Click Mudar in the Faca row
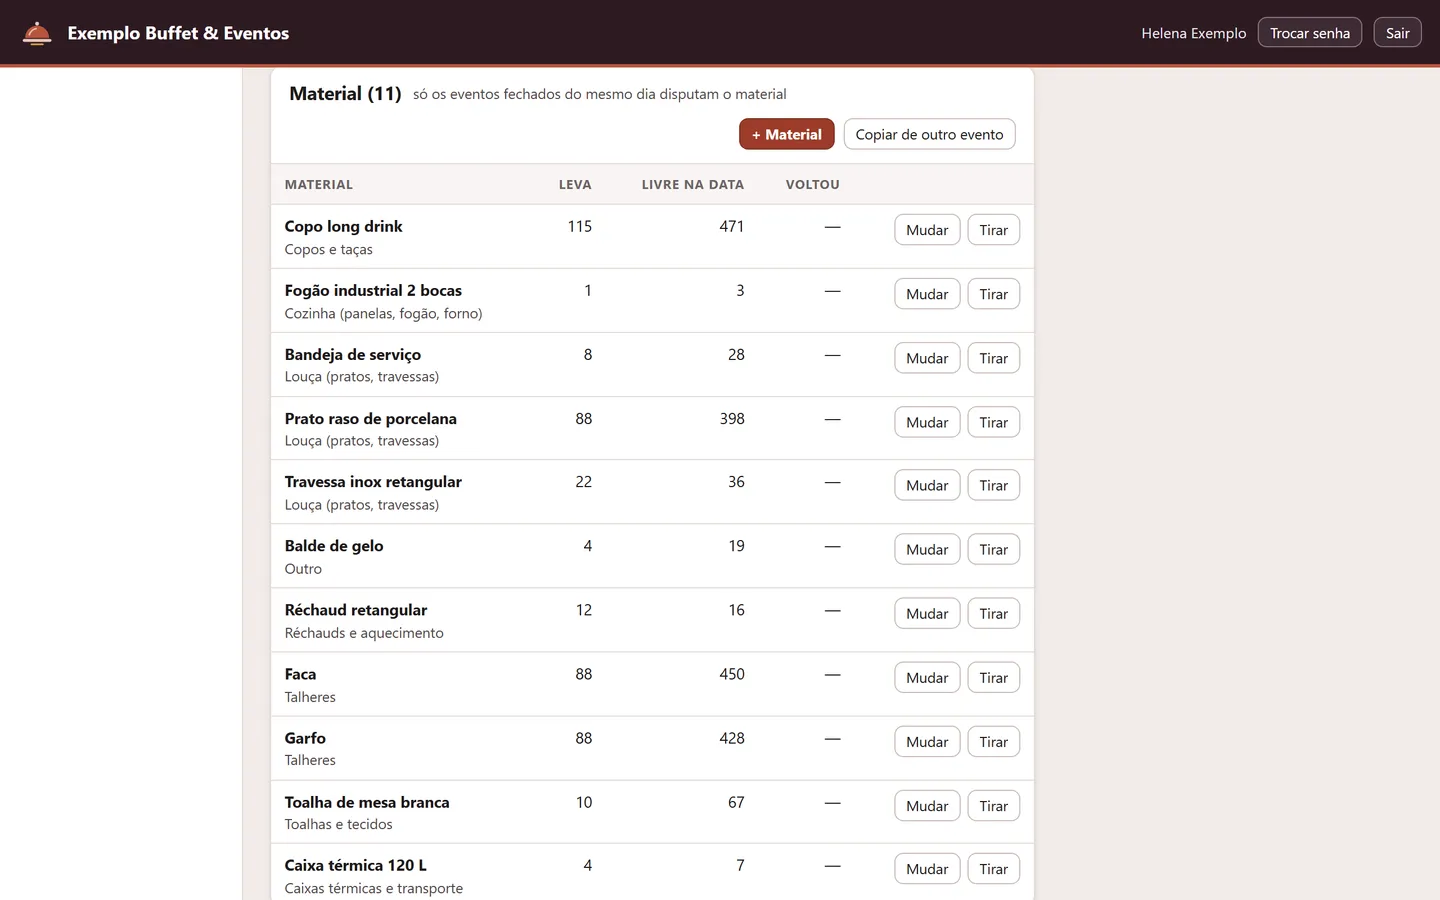The image size is (1440, 900). click(927, 677)
